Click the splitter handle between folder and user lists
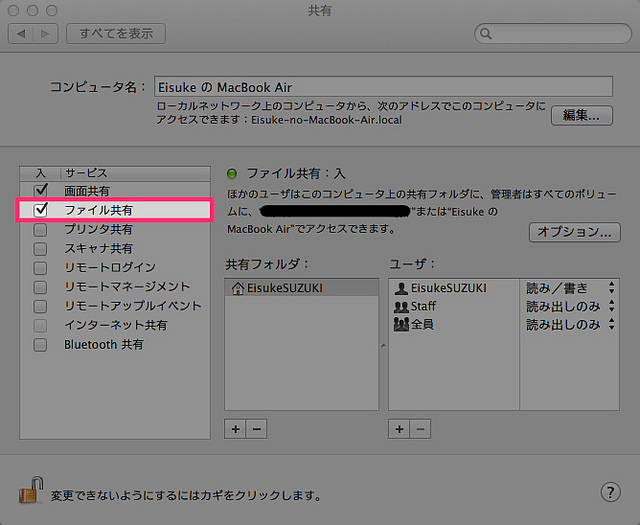The image size is (640, 525). click(x=383, y=346)
